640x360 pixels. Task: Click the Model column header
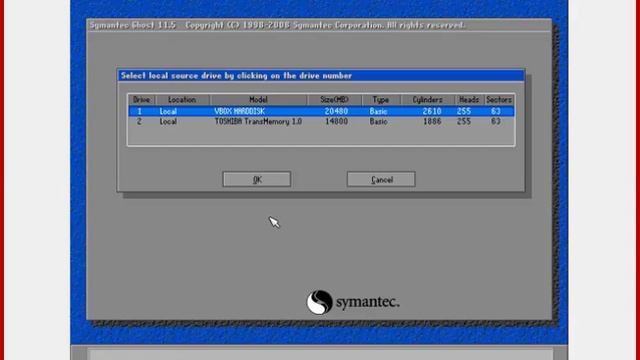259,100
